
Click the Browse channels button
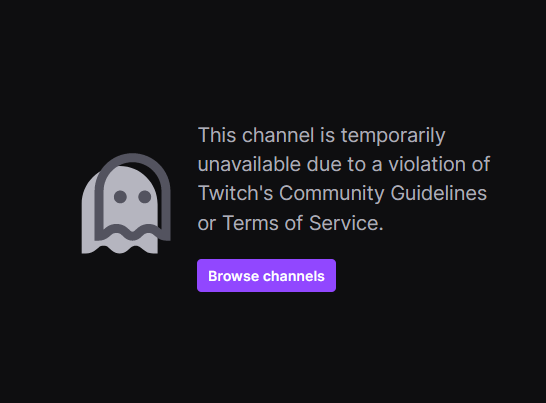[266, 276]
